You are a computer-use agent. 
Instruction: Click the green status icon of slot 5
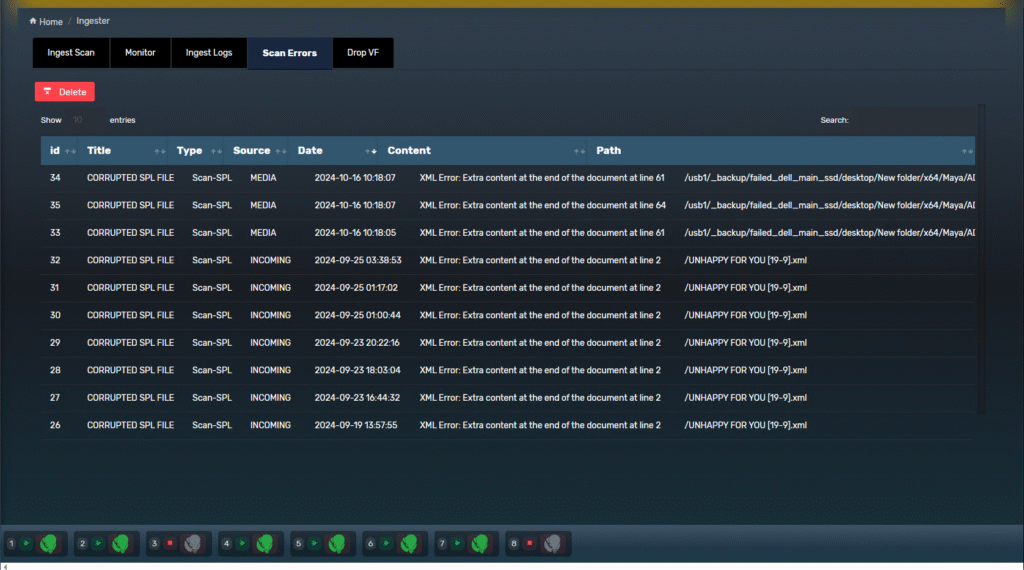point(337,544)
